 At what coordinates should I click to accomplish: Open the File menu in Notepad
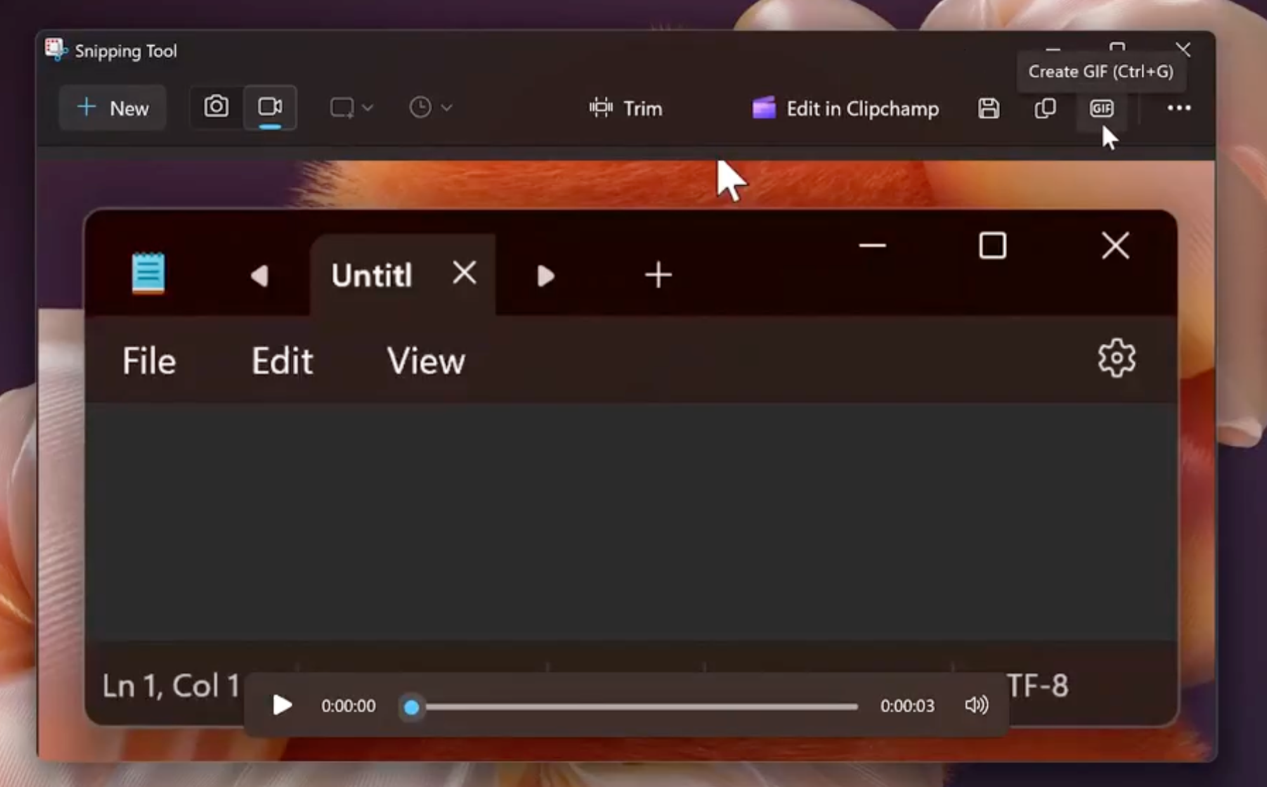149,361
